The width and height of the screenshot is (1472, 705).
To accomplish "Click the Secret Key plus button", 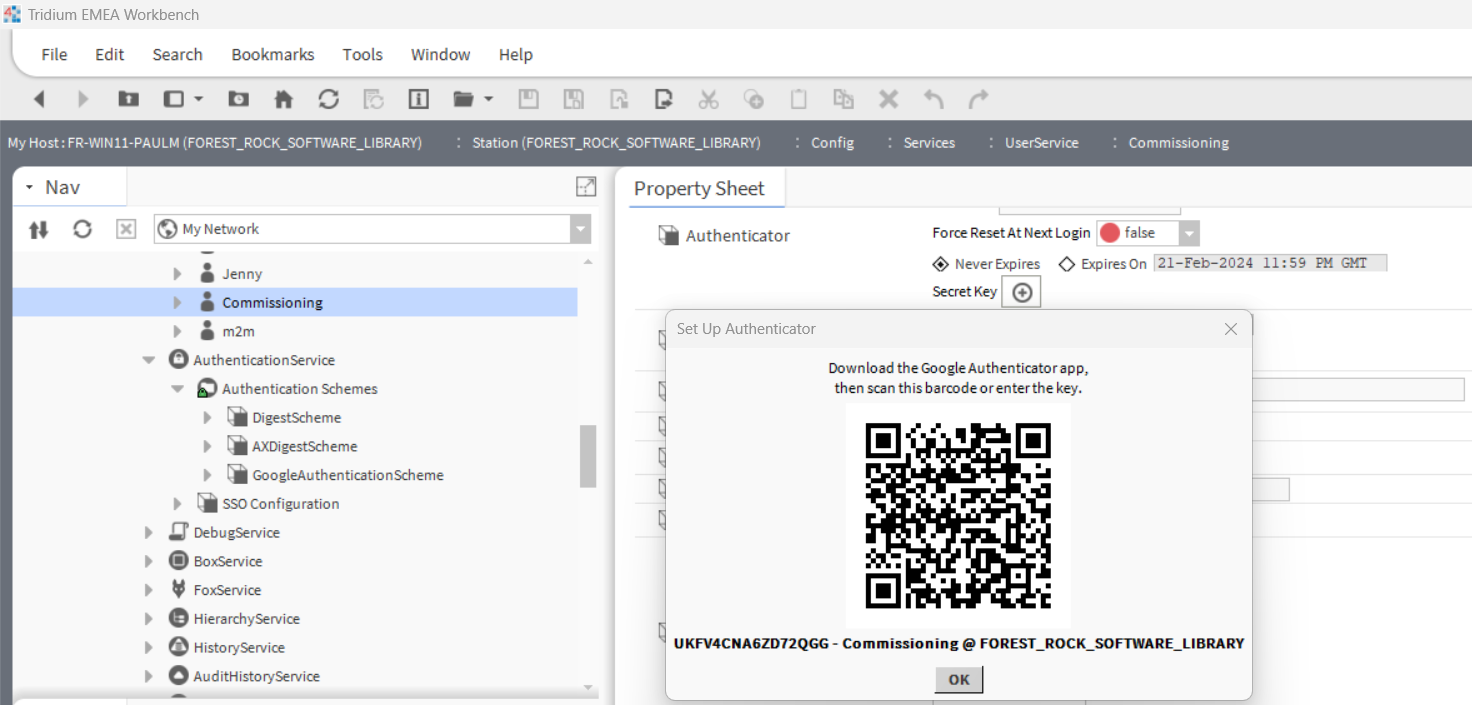I will point(1021,293).
